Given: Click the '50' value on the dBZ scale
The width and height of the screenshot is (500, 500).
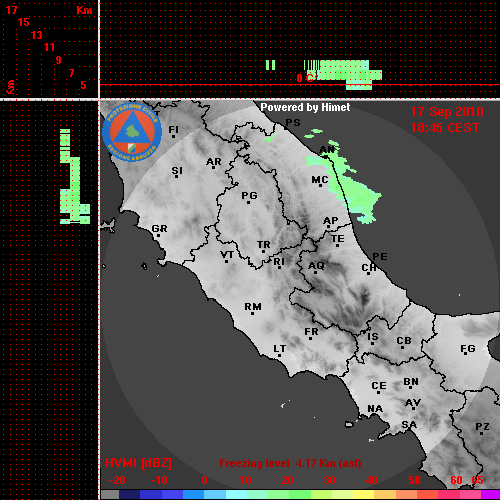Looking at the screenshot, I should click(414, 480).
